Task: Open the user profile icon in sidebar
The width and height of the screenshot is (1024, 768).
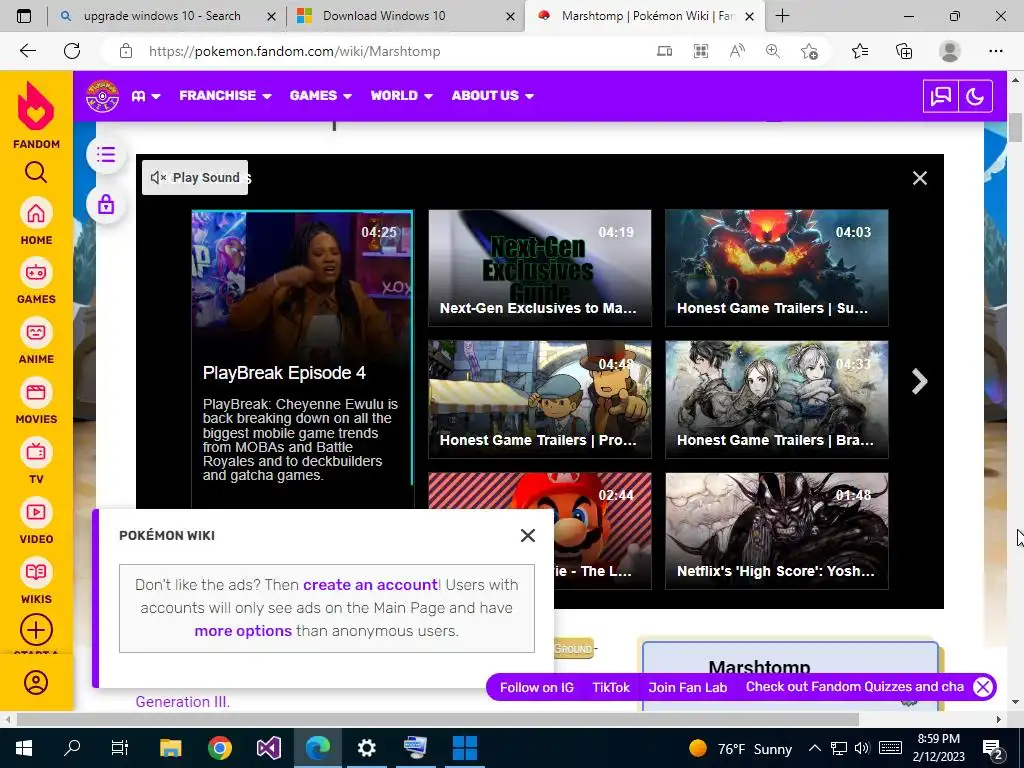Action: click(36, 682)
